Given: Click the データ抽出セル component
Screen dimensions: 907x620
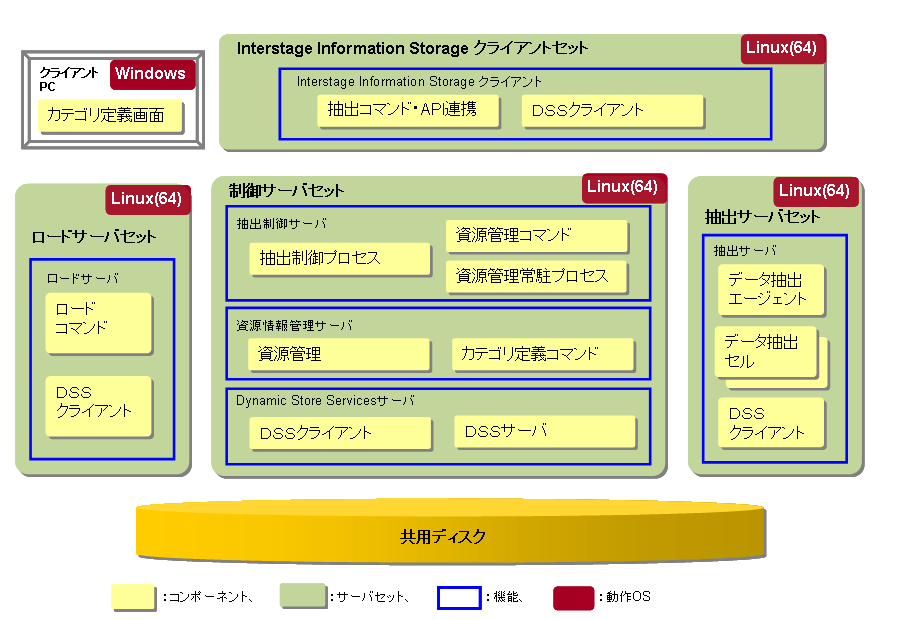Looking at the screenshot, I should point(768,354).
